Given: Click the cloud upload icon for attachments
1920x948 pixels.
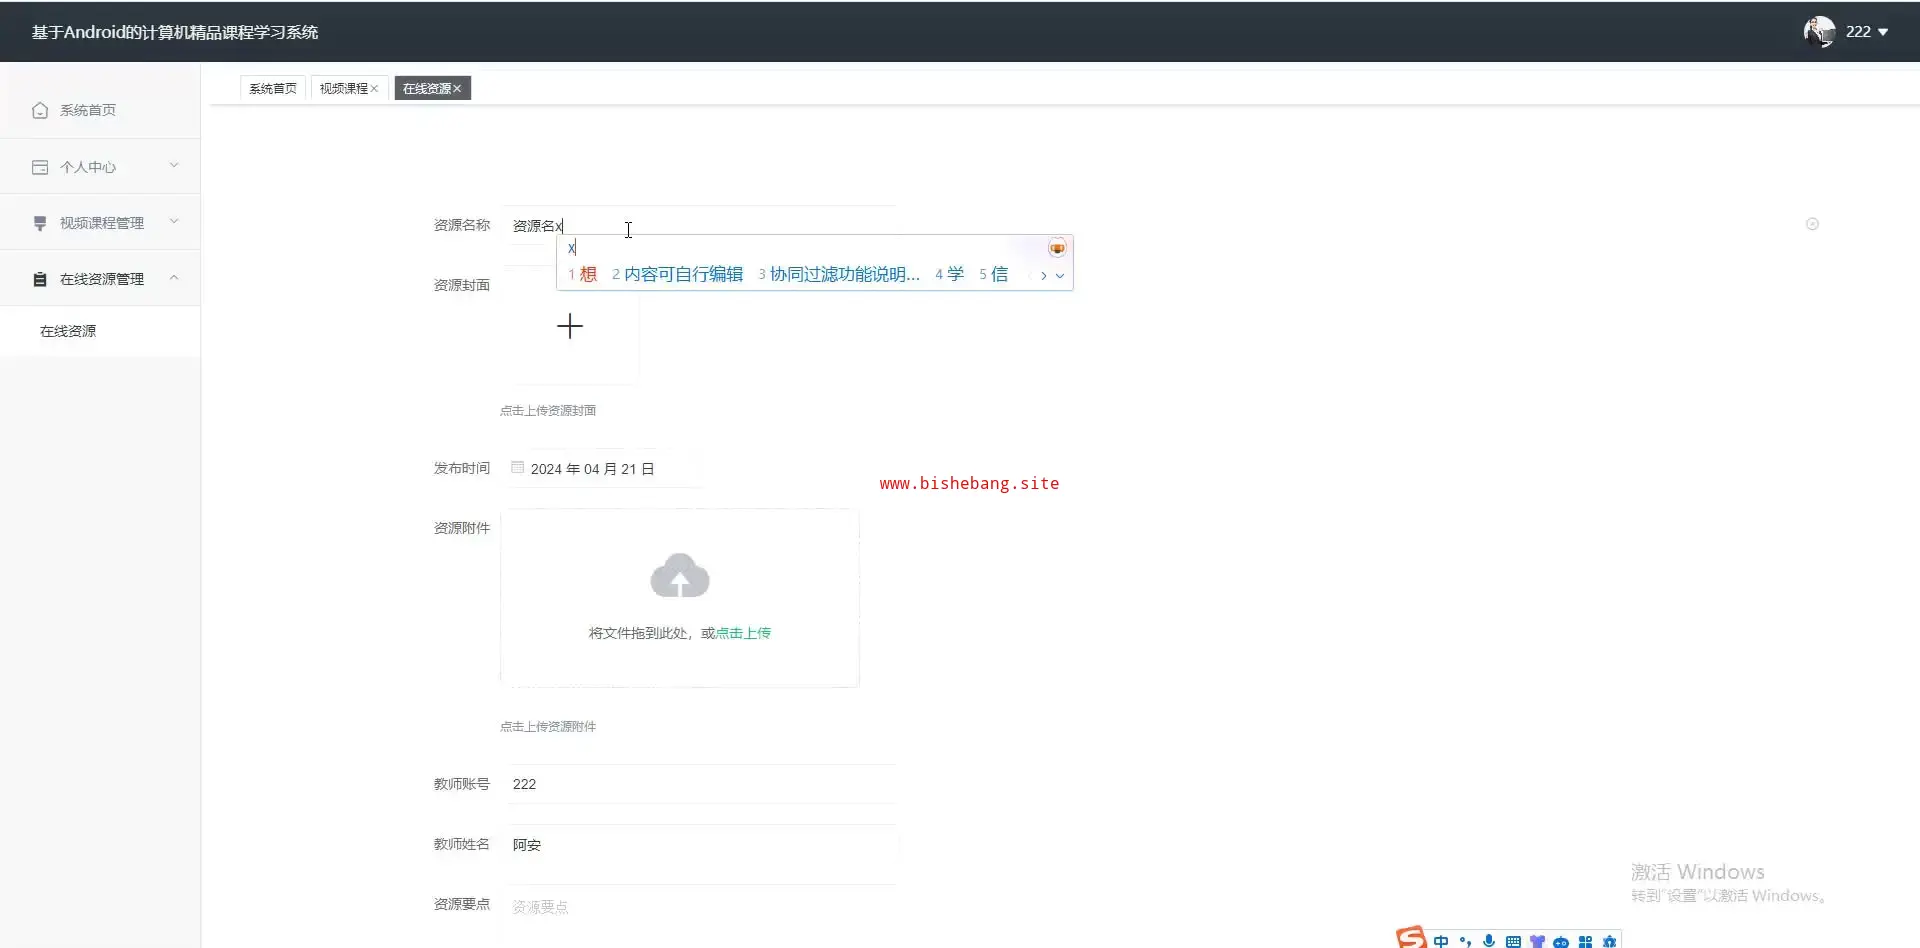Looking at the screenshot, I should coord(680,575).
